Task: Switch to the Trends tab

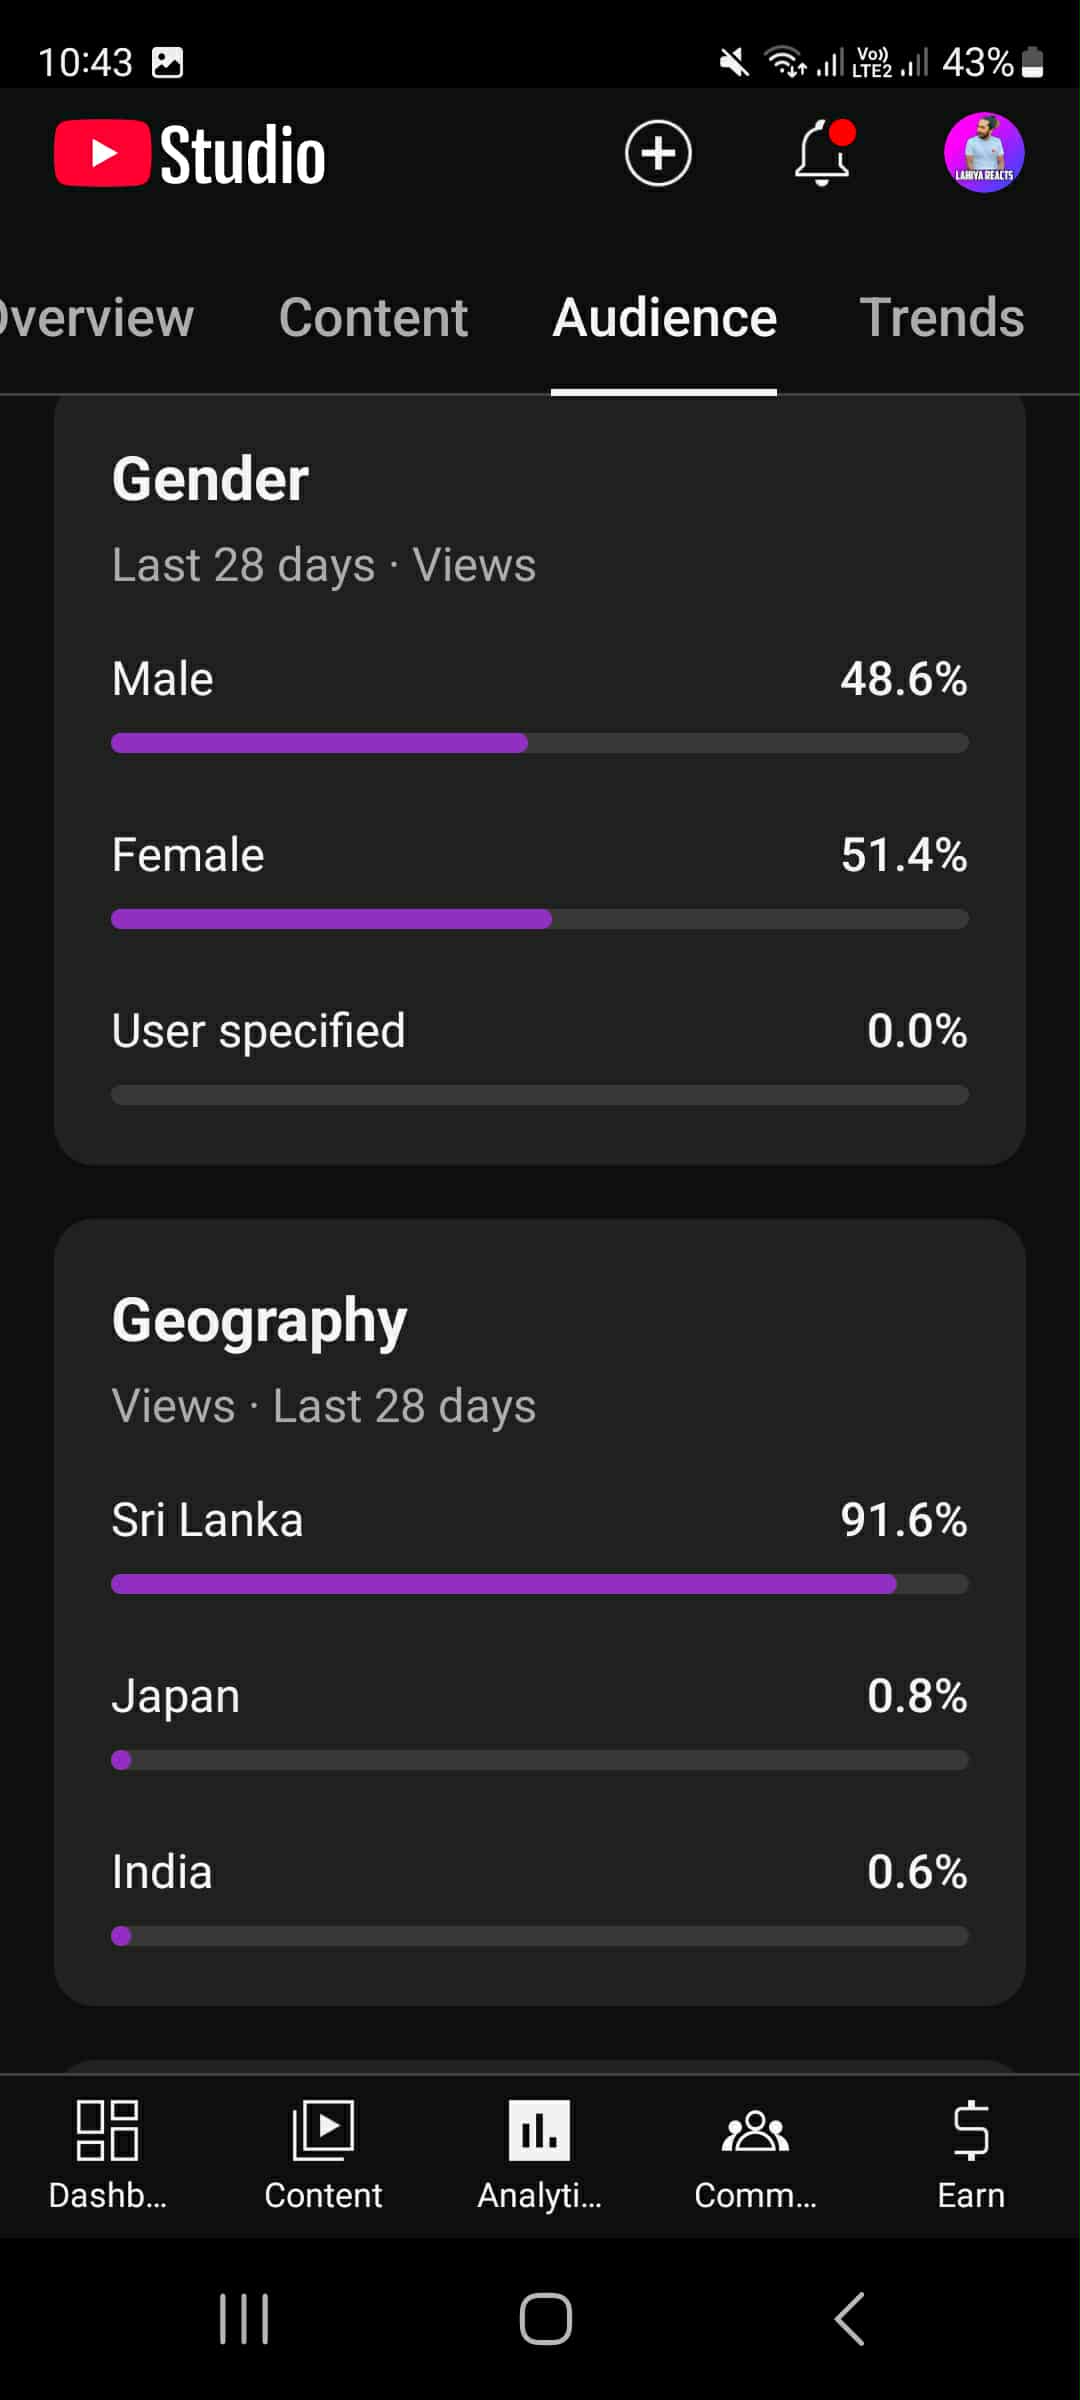Action: pos(941,318)
